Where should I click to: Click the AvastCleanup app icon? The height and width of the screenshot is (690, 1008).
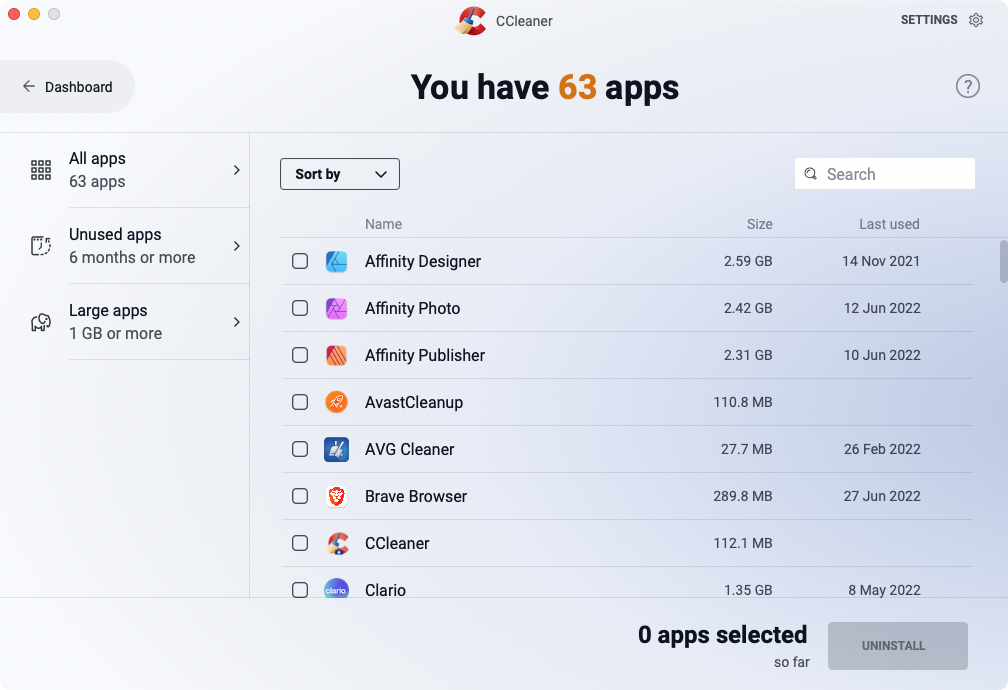(336, 402)
